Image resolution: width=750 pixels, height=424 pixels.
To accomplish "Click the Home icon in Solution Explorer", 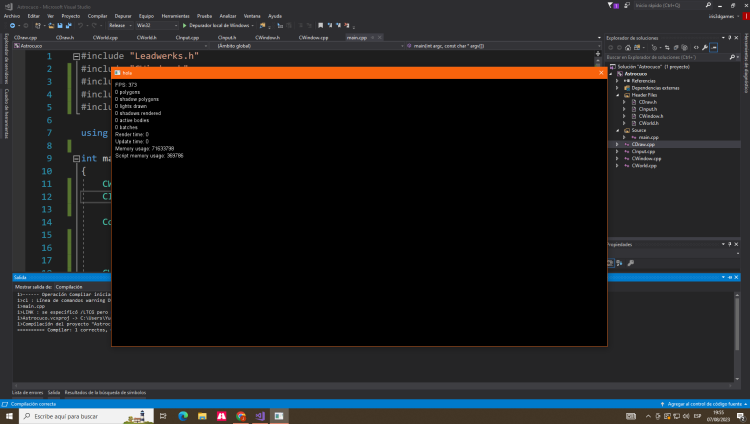I will click(628, 47).
